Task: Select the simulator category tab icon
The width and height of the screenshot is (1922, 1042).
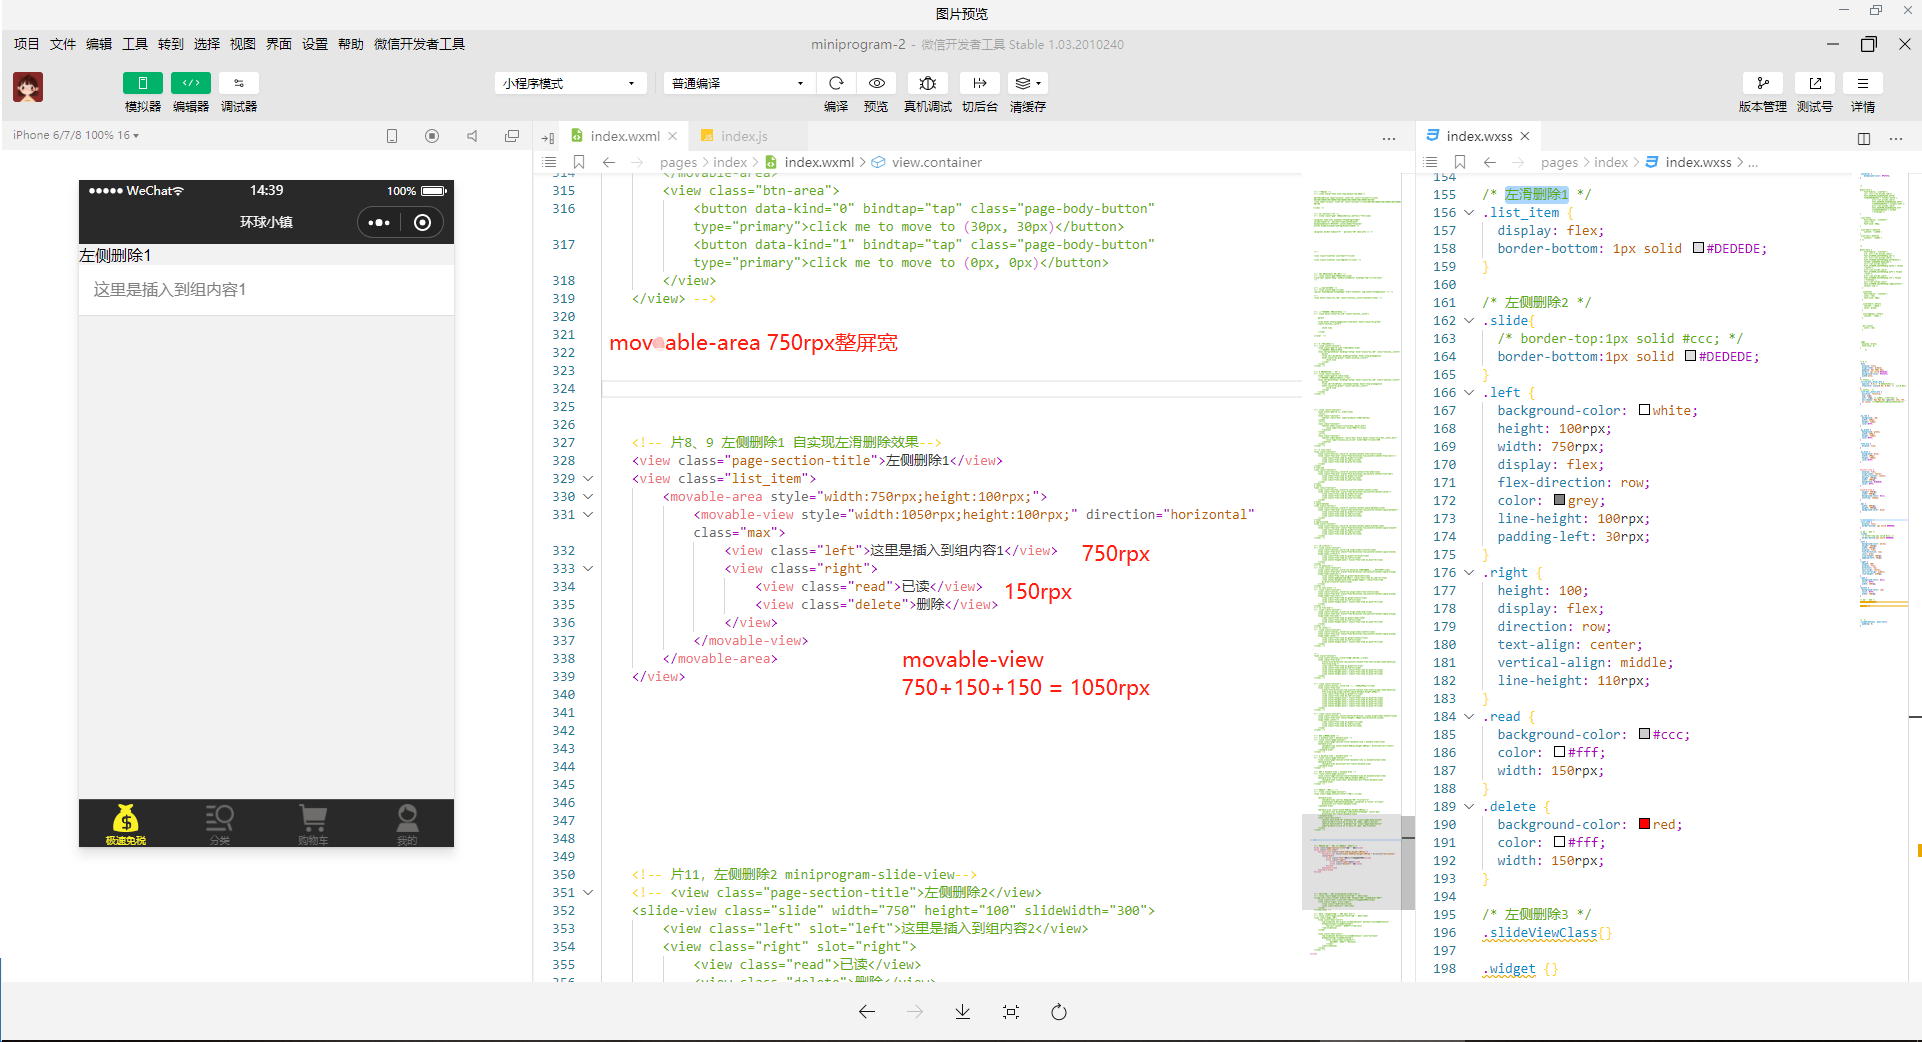Action: (x=220, y=824)
